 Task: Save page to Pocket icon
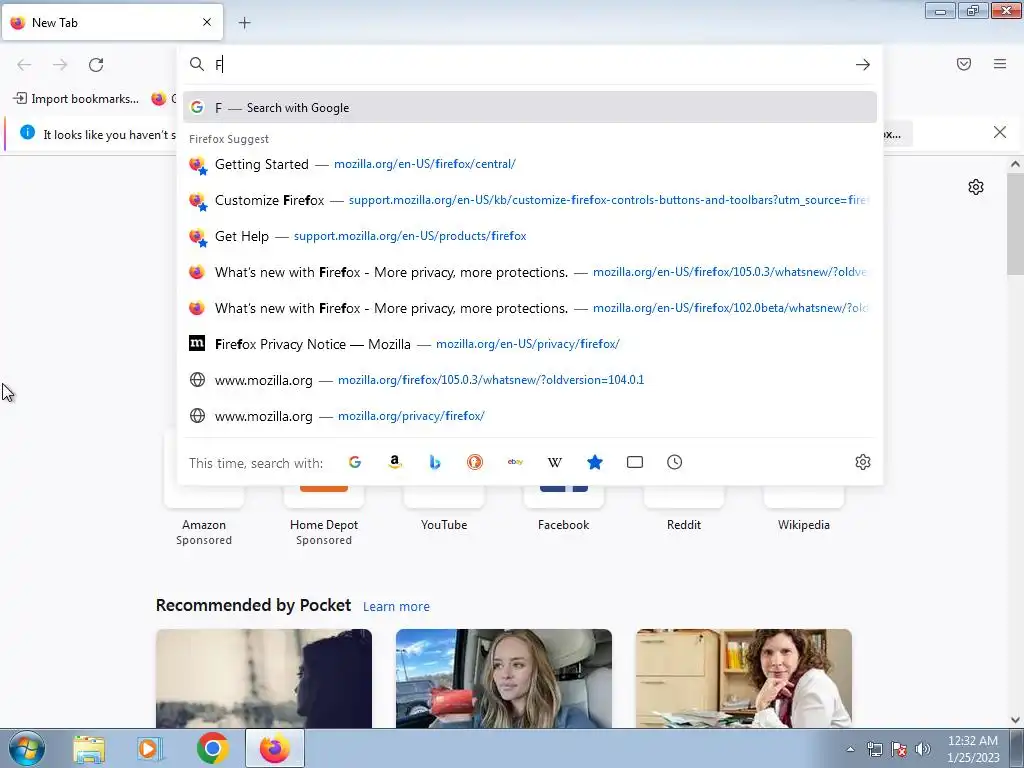[x=963, y=64]
